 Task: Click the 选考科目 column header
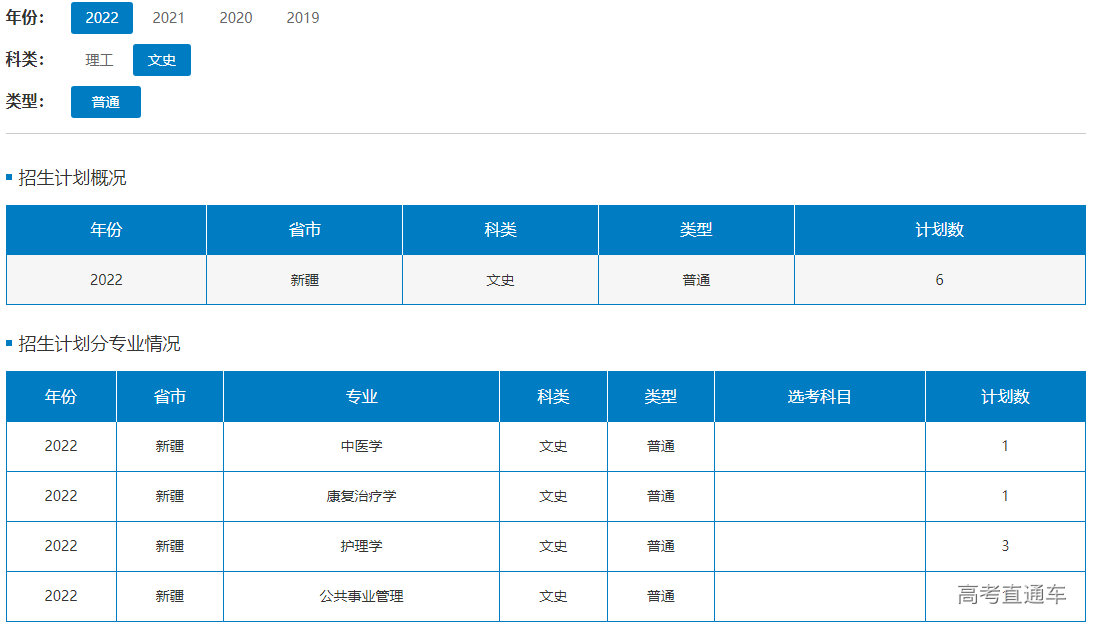[x=819, y=397]
